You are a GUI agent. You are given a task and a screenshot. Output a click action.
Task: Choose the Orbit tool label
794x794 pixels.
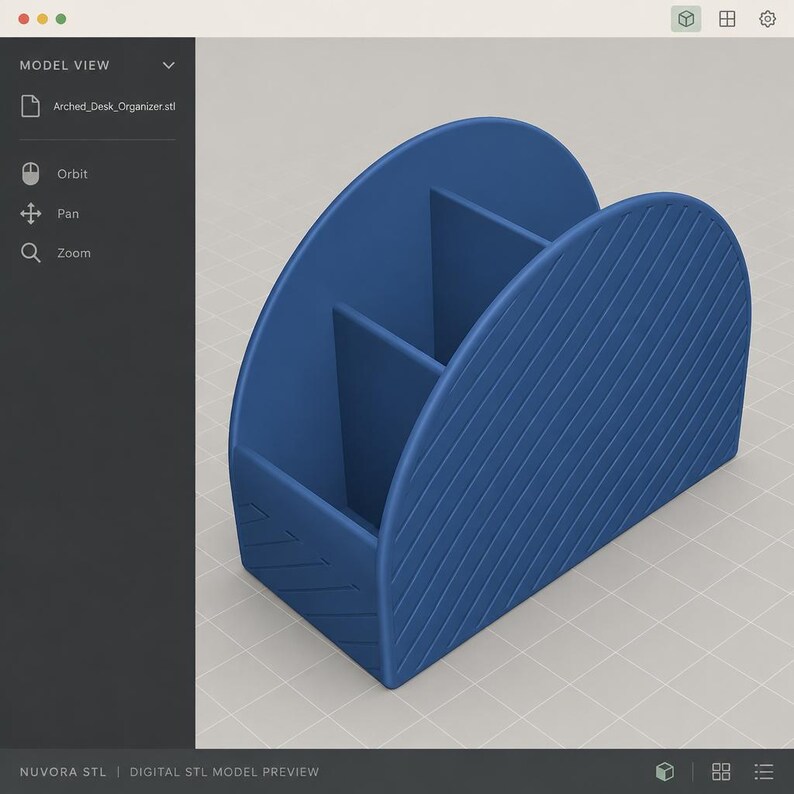point(72,174)
